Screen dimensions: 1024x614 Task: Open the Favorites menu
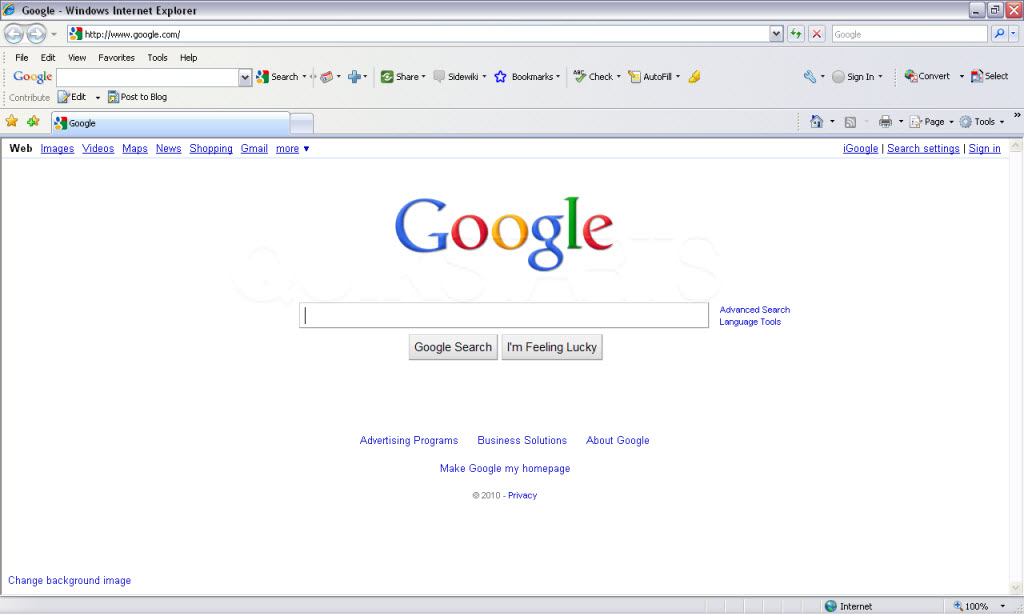pos(116,57)
